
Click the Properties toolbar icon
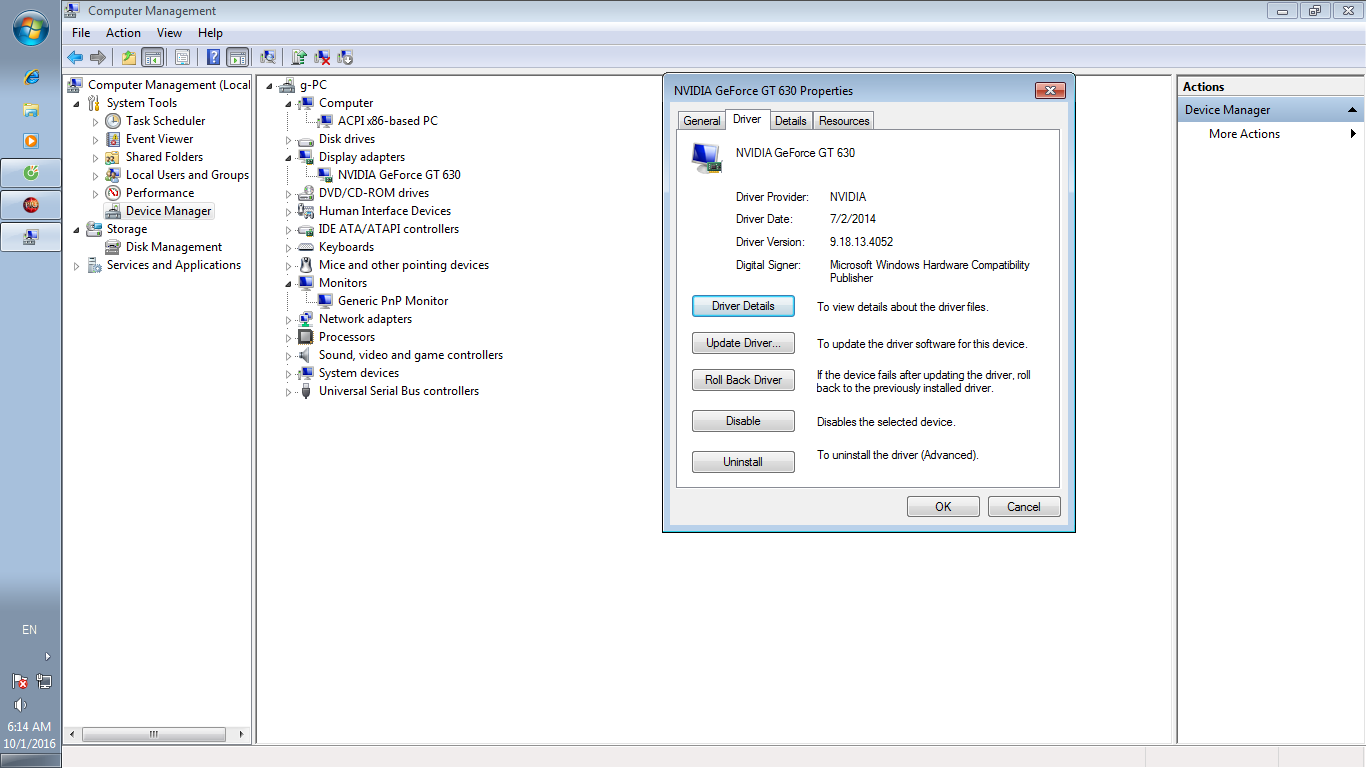[182, 58]
